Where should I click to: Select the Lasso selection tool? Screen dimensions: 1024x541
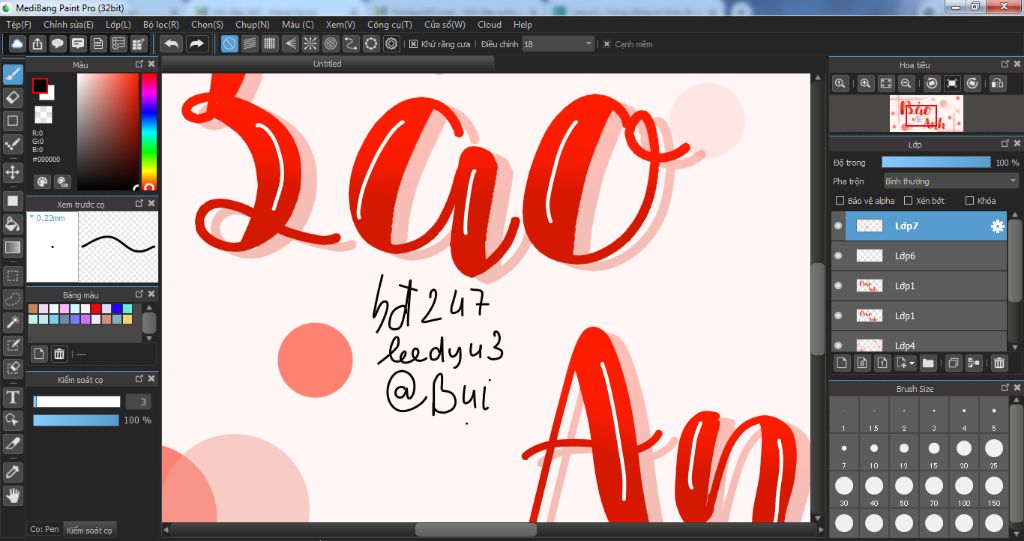coord(13,299)
